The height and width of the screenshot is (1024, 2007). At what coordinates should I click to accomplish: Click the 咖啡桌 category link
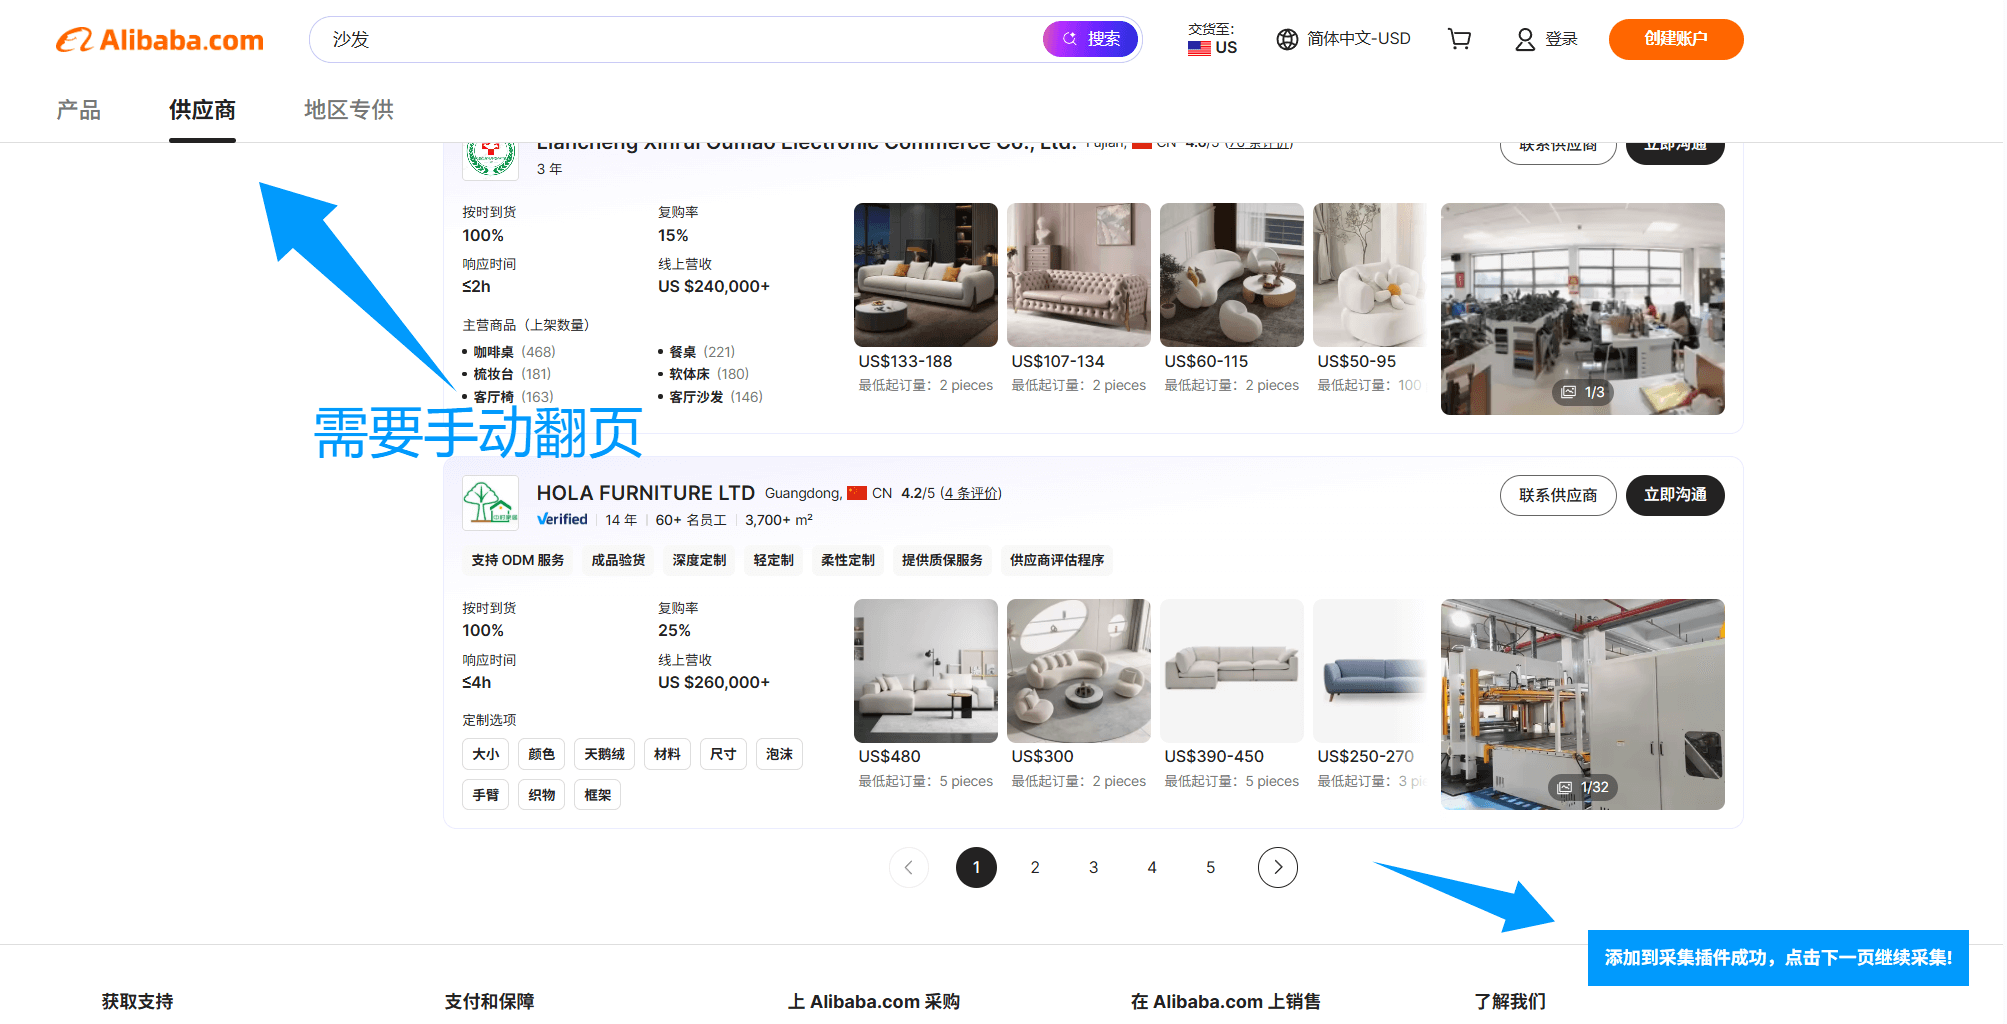point(493,352)
